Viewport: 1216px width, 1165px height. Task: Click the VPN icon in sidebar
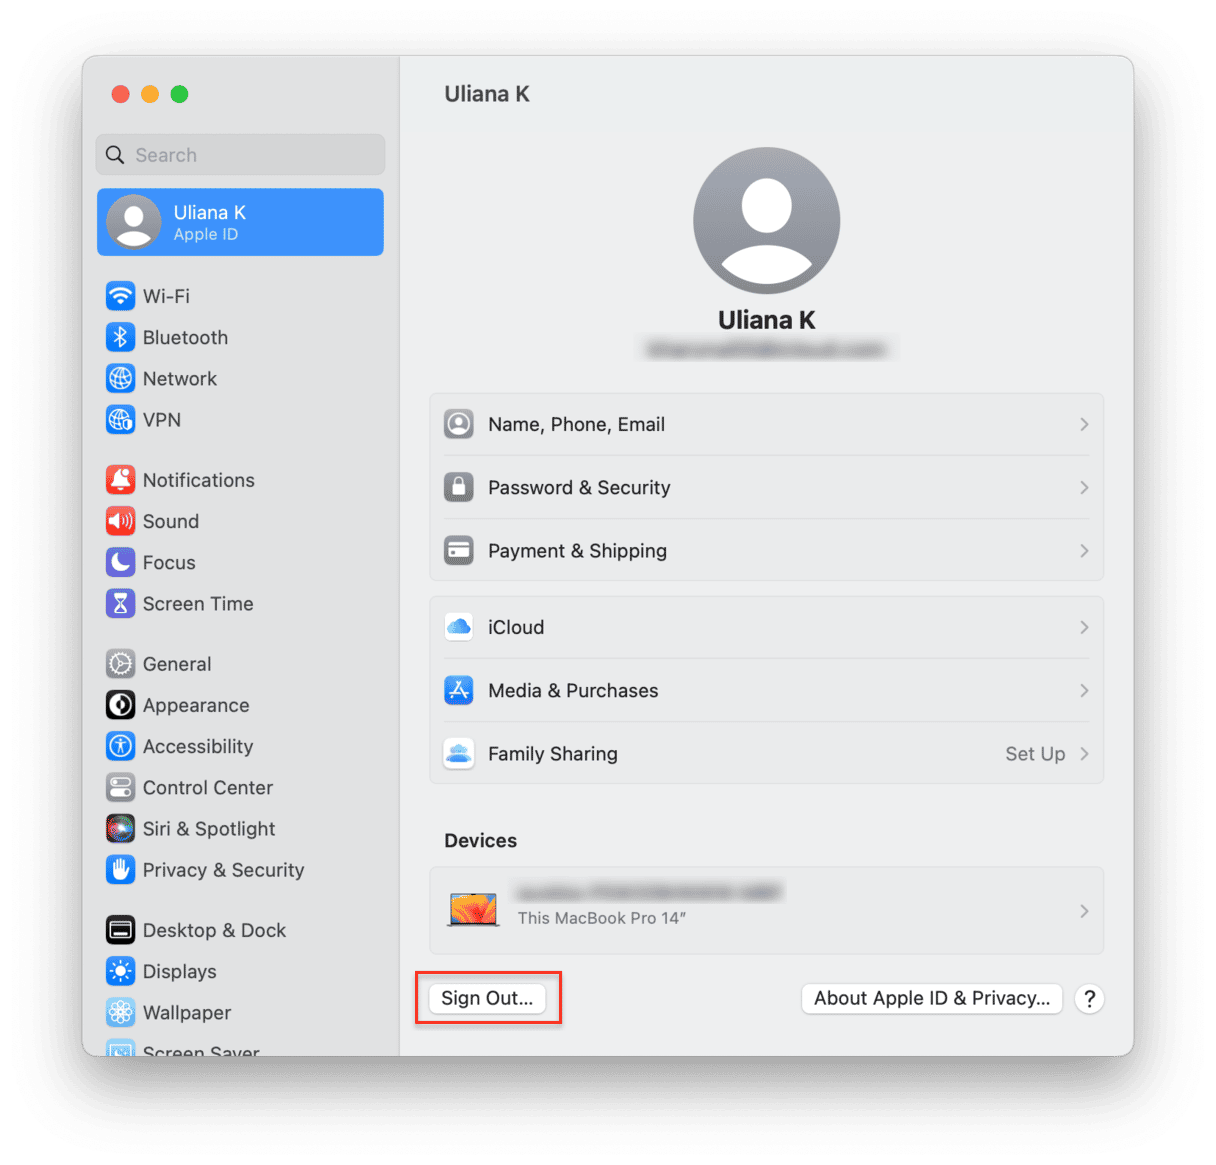(120, 420)
